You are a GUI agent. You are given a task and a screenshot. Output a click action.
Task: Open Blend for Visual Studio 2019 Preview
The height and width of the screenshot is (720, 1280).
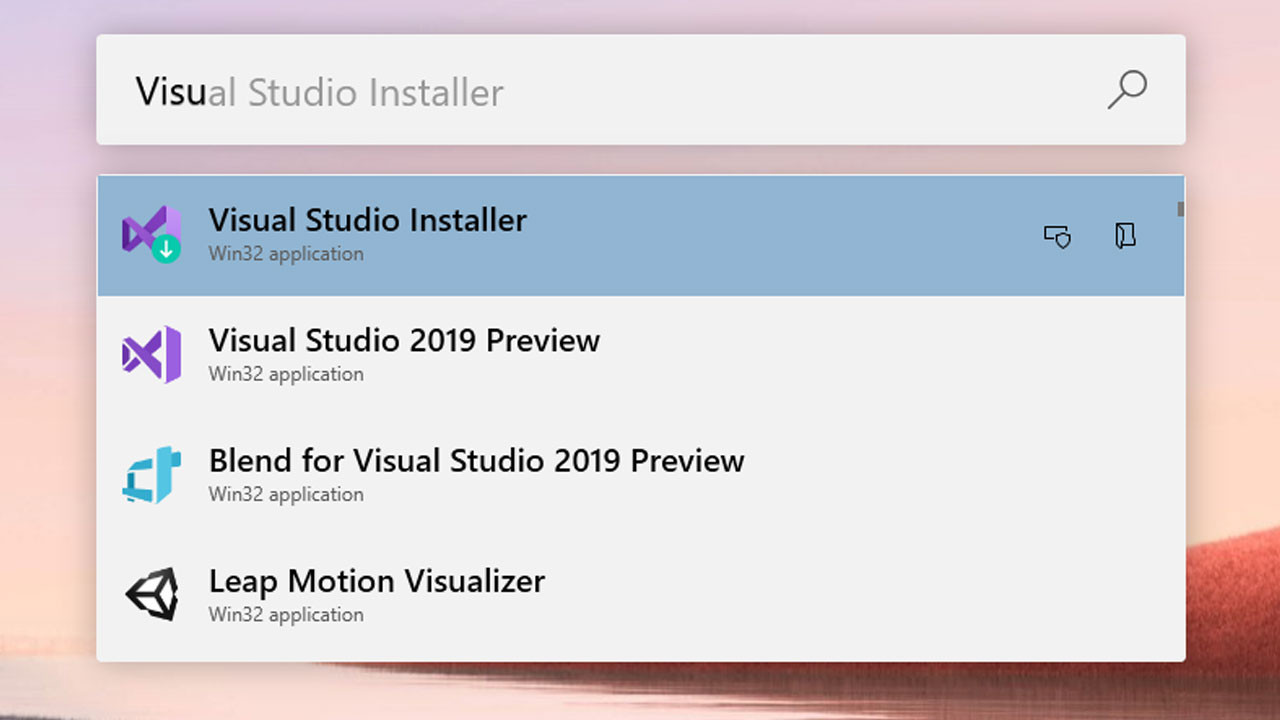pos(476,461)
